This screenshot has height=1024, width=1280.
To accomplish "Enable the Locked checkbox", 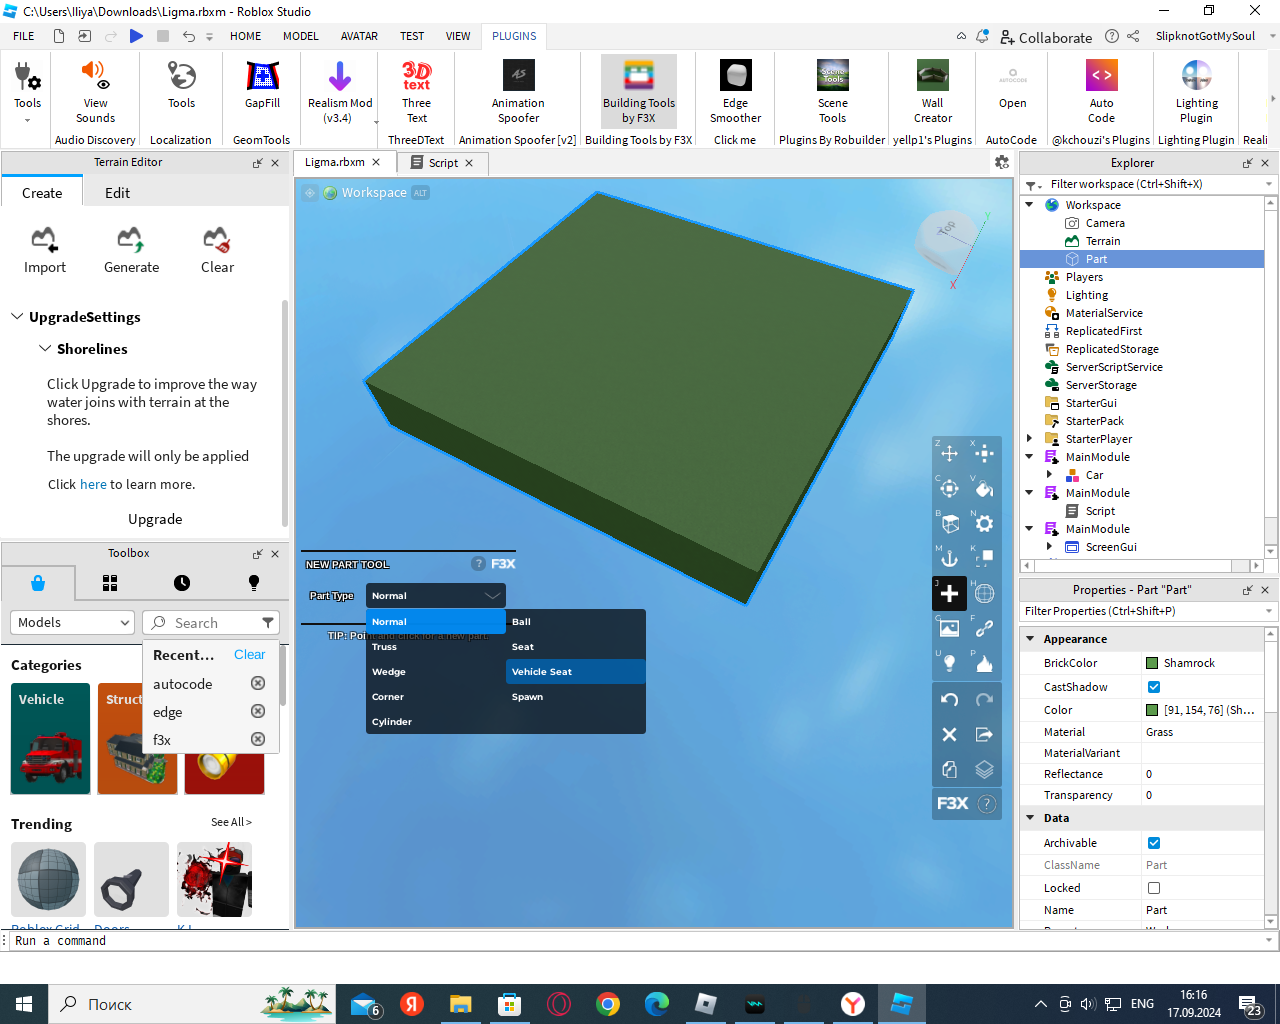I will (1154, 888).
